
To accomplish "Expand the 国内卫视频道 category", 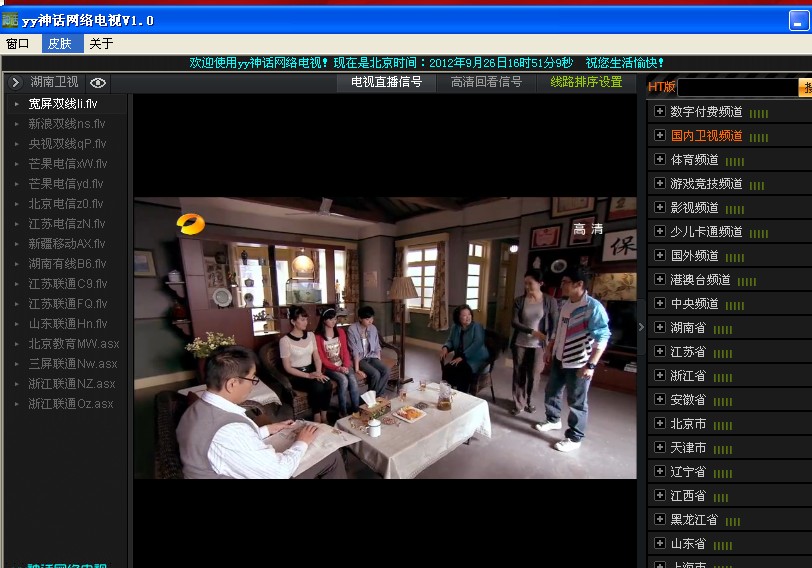I will point(659,135).
